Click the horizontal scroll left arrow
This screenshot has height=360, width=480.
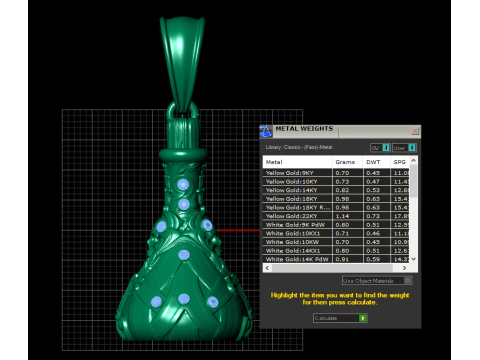coord(267,268)
